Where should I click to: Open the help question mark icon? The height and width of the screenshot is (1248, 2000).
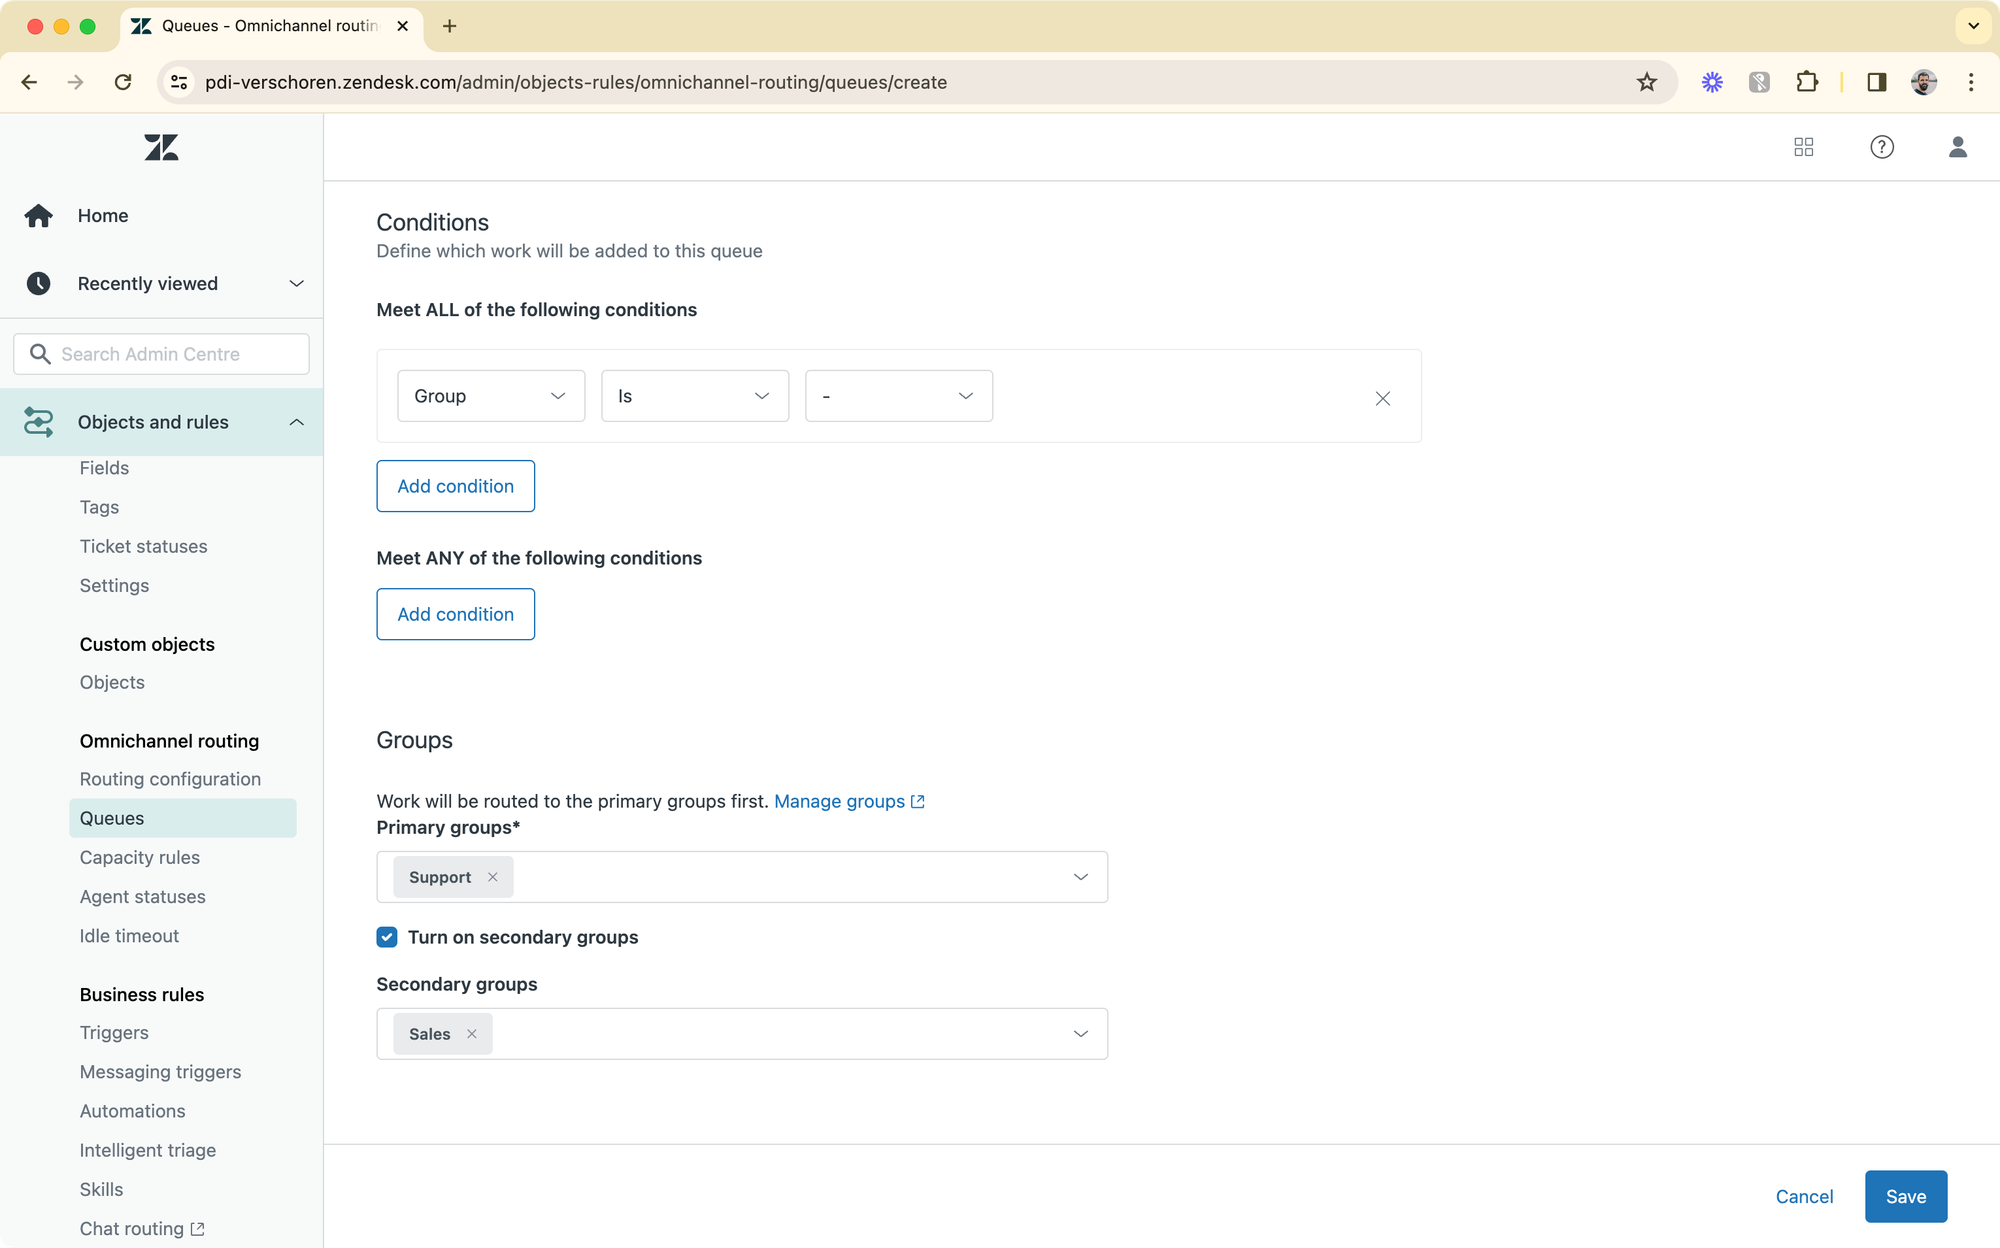pos(1881,147)
